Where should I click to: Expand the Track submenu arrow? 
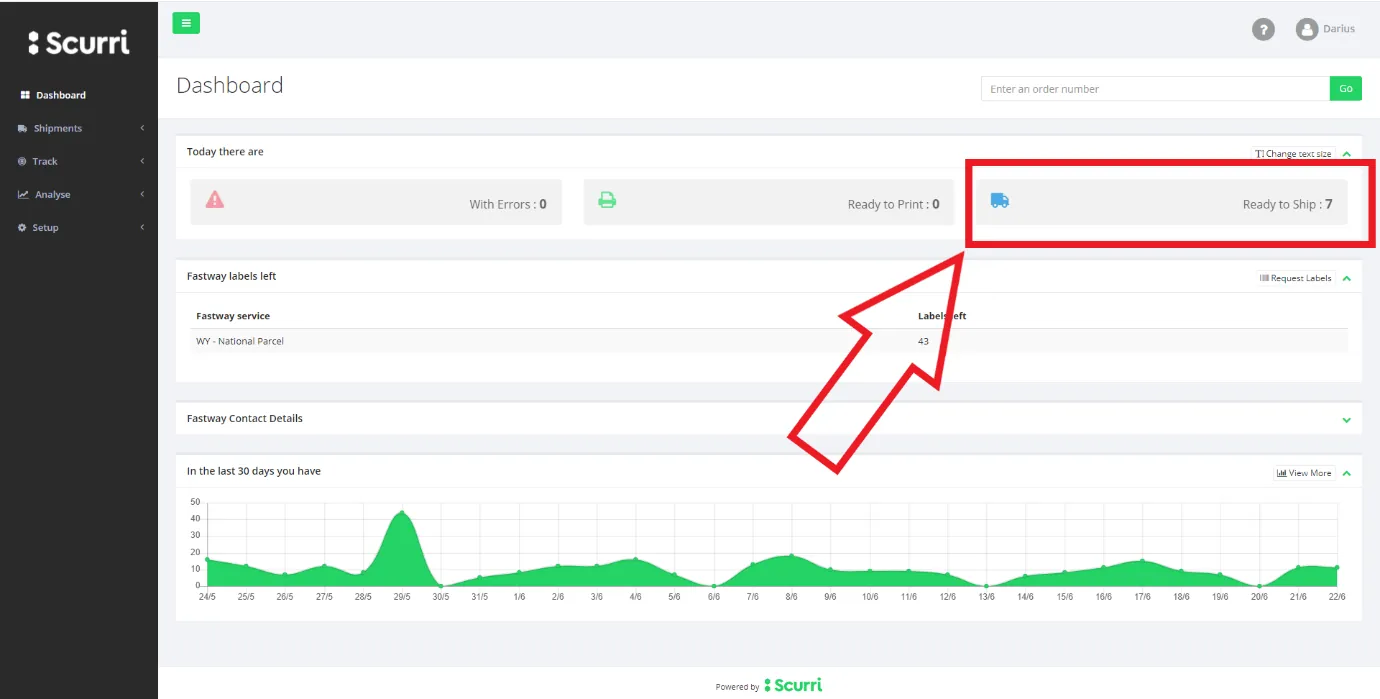143,161
